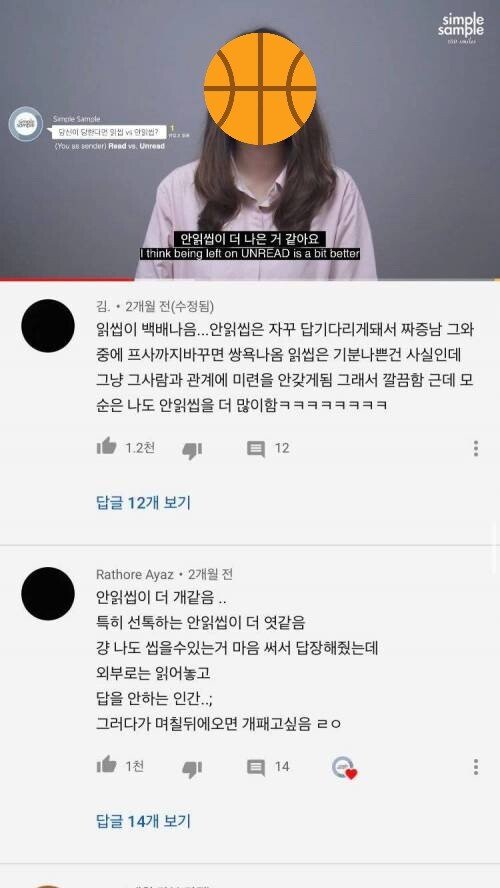The height and width of the screenshot is (888, 500).
Task: Click the video player area
Action: click(x=250, y=139)
